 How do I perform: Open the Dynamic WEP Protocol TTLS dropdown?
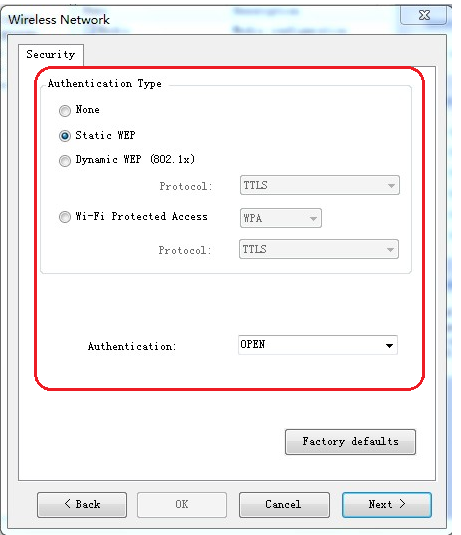pos(320,185)
